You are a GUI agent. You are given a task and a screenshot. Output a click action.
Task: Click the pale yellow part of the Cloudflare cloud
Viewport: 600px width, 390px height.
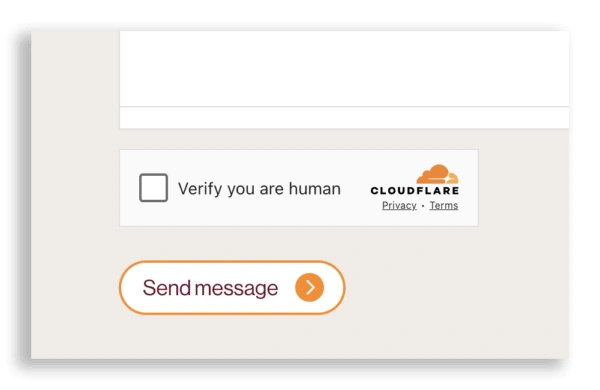click(452, 178)
